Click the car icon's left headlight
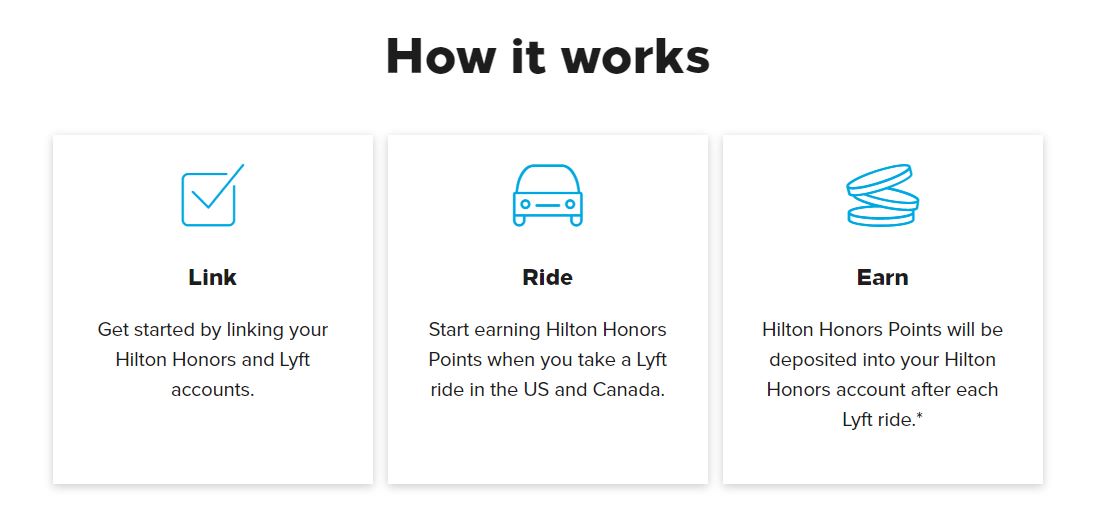 click(525, 204)
